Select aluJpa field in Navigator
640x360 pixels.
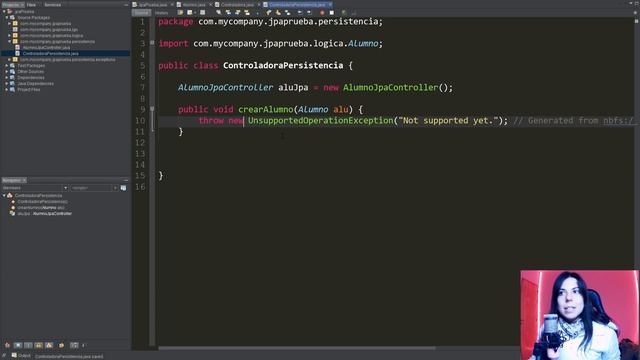(x=44, y=213)
